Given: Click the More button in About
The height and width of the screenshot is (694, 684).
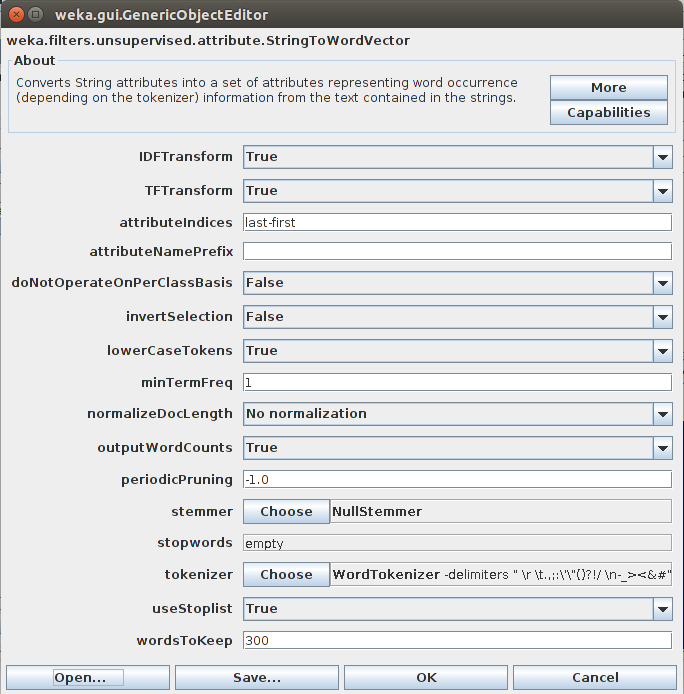Looking at the screenshot, I should pyautogui.click(x=609, y=88).
